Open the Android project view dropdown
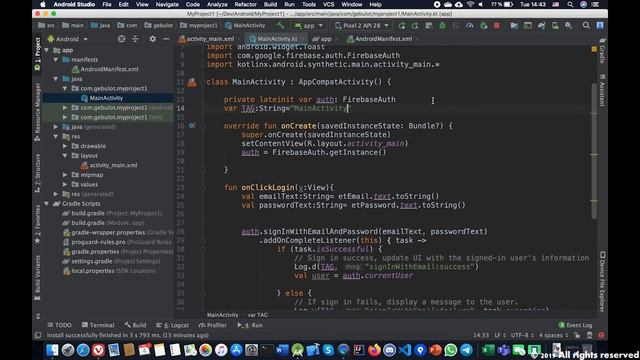 pyautogui.click(x=68, y=39)
